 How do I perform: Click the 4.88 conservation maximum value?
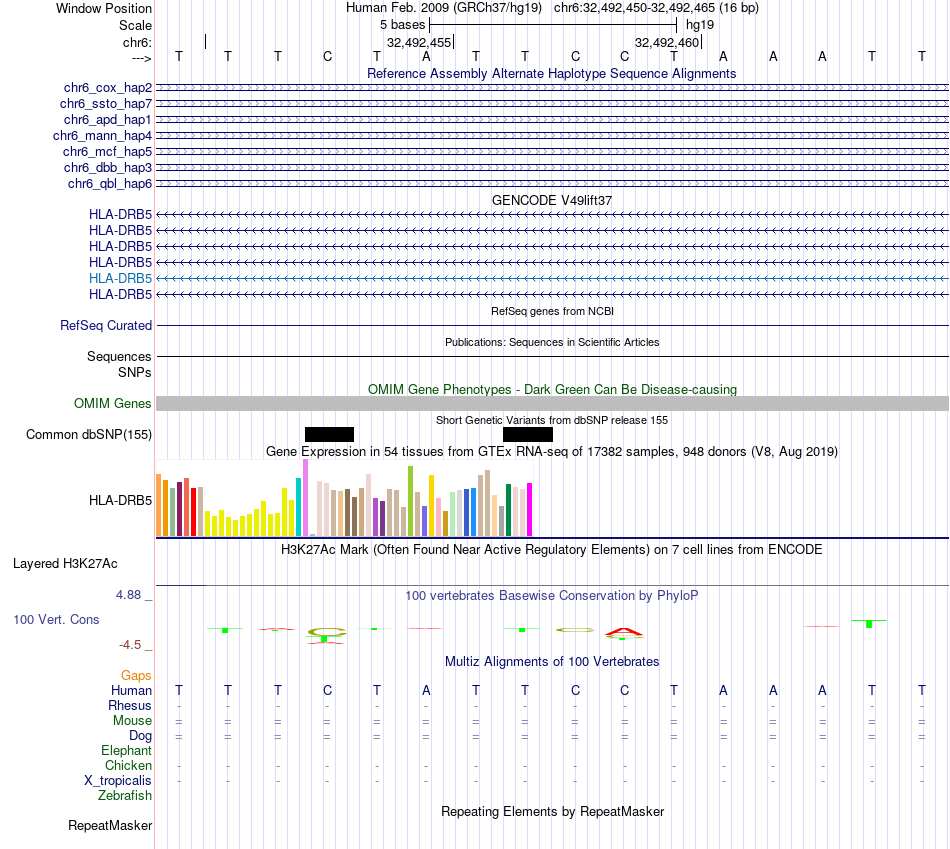[128, 595]
